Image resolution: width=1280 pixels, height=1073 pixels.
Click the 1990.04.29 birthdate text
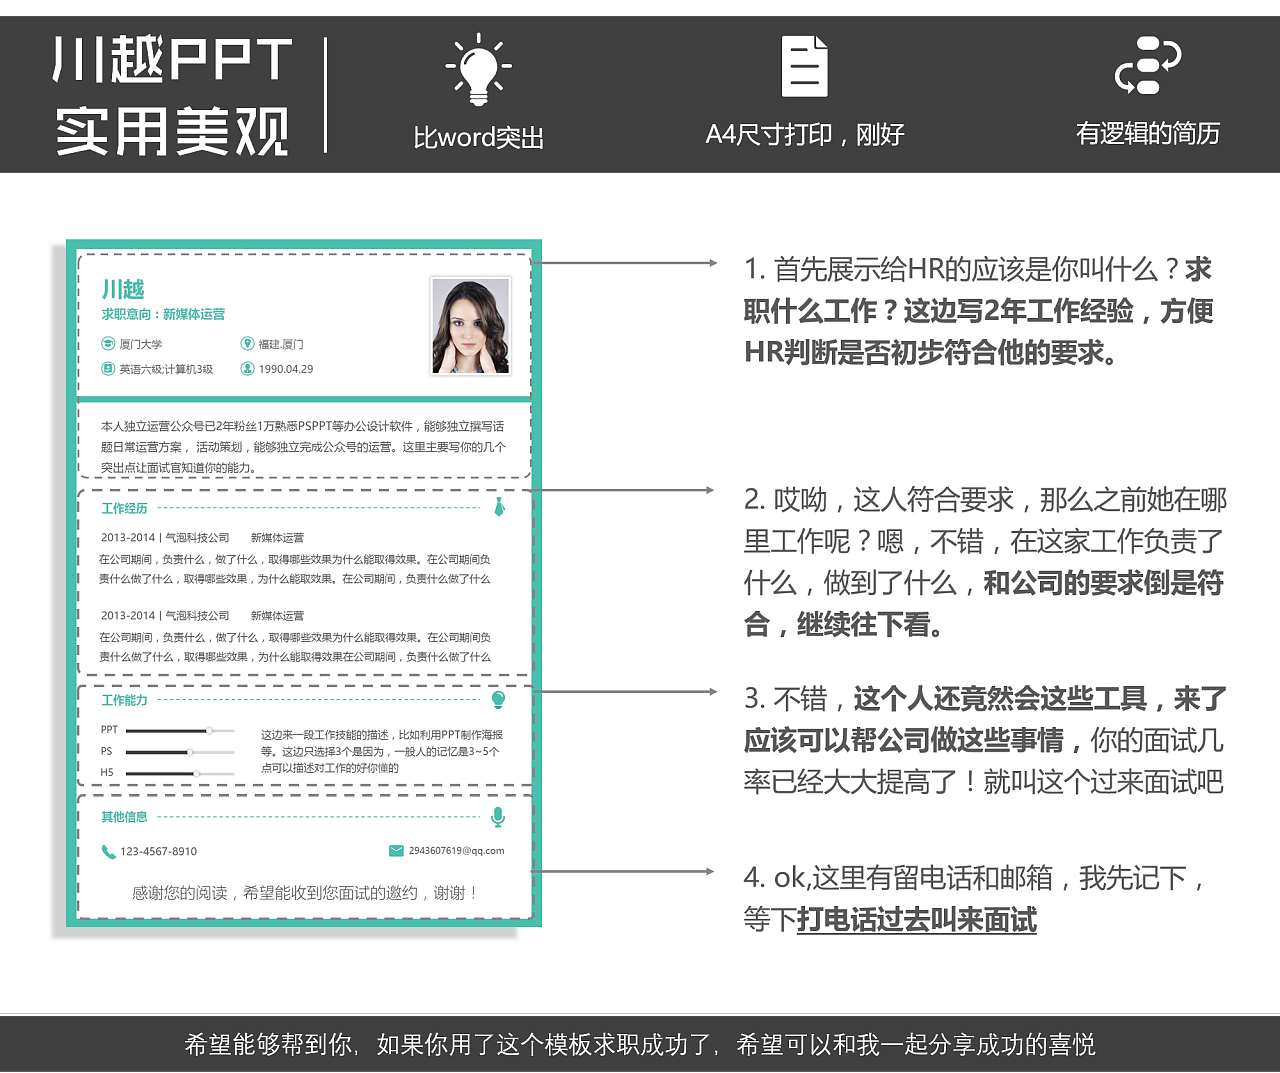tap(286, 369)
